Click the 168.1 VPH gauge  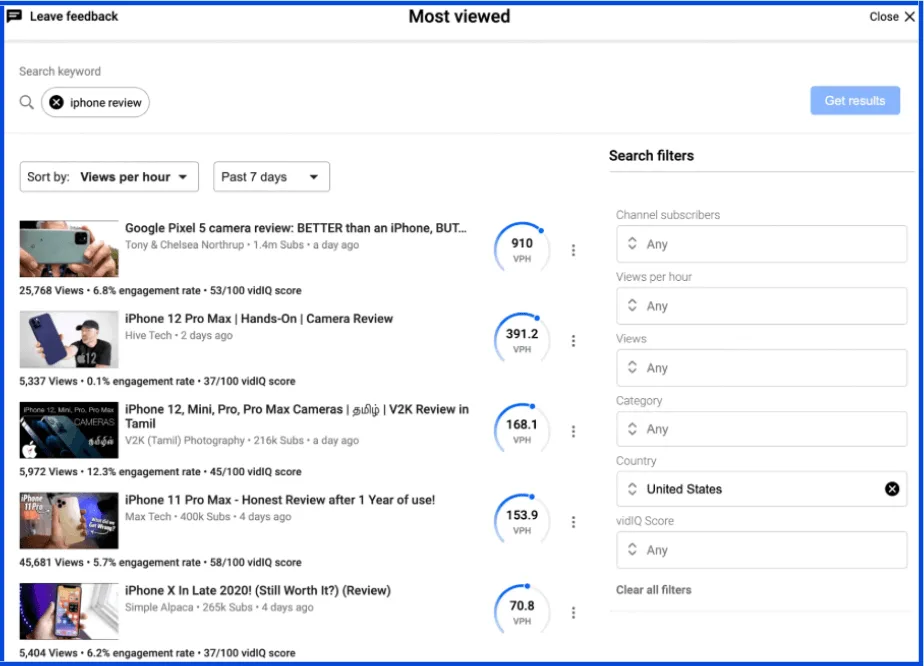click(522, 431)
